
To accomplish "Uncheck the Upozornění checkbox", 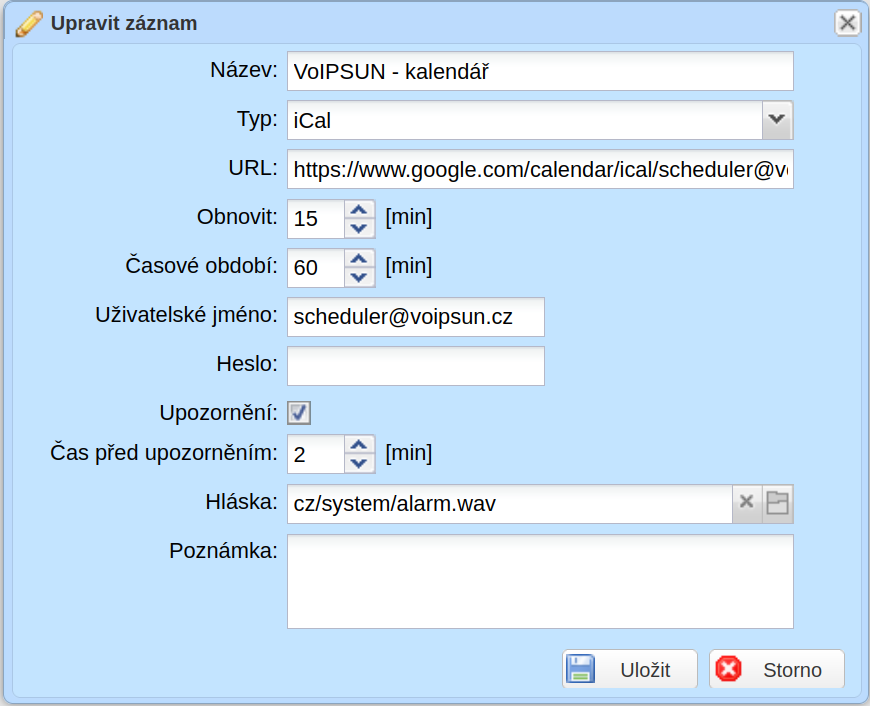I will click(x=299, y=412).
